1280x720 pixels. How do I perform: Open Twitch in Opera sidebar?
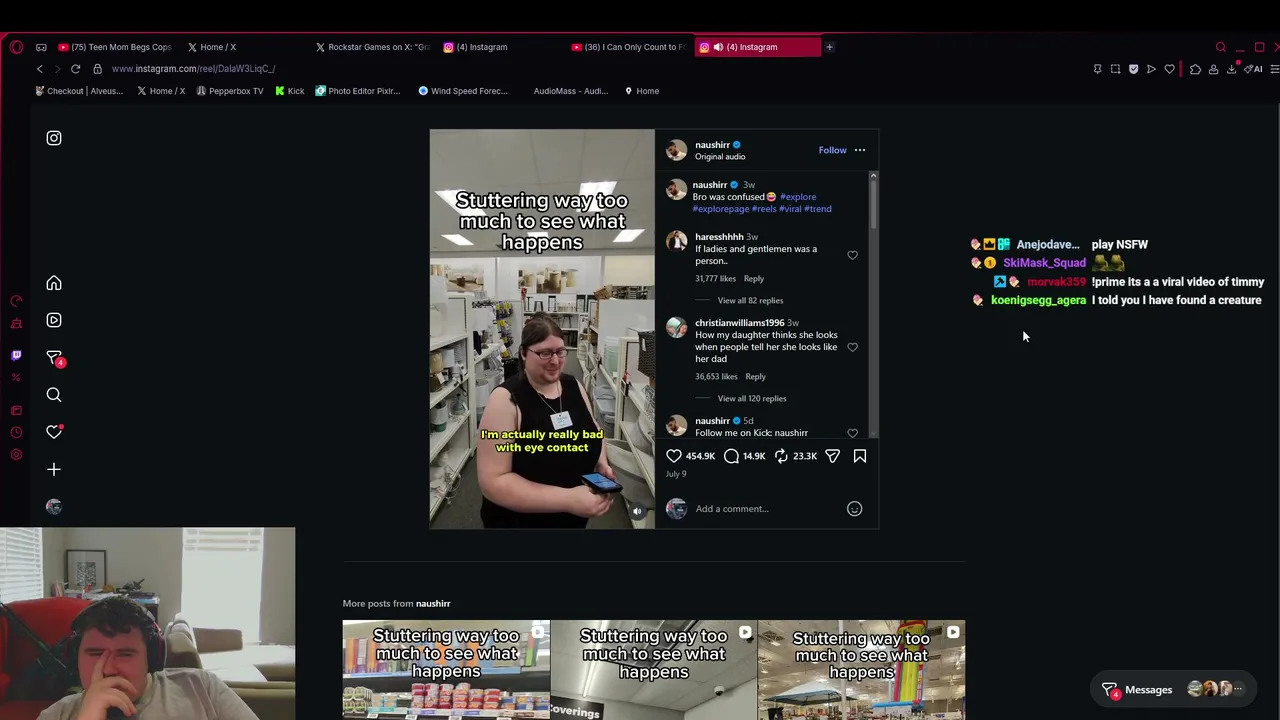(x=16, y=355)
